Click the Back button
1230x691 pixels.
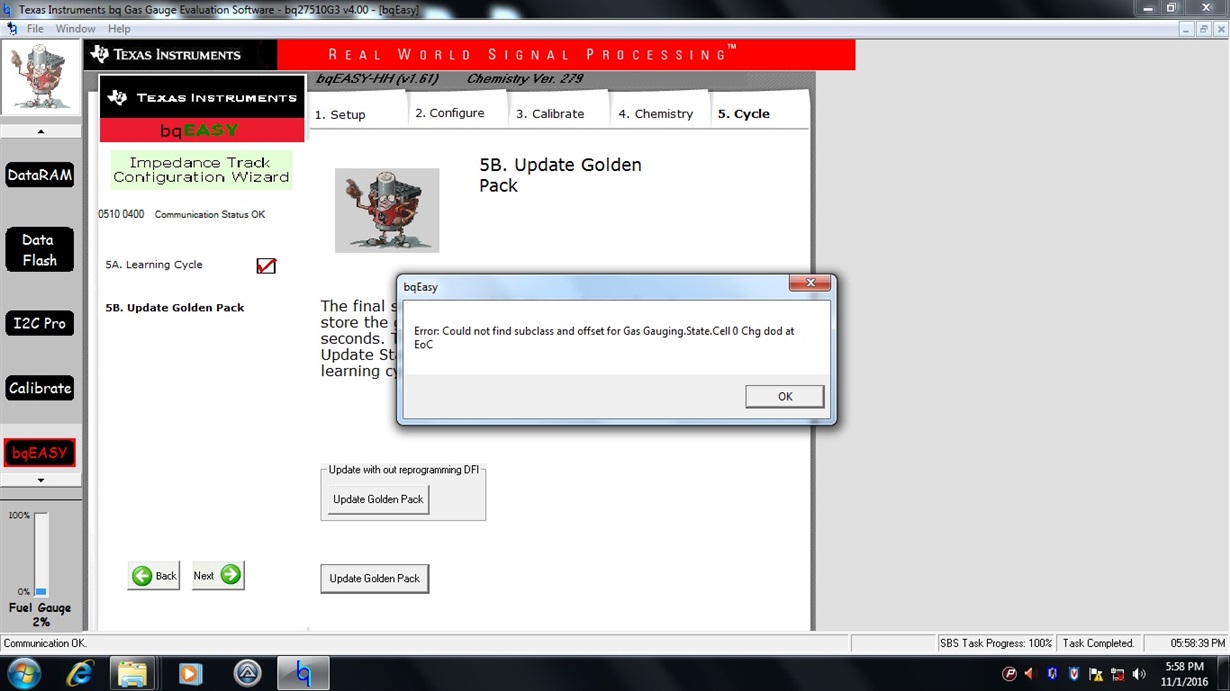[x=154, y=575]
